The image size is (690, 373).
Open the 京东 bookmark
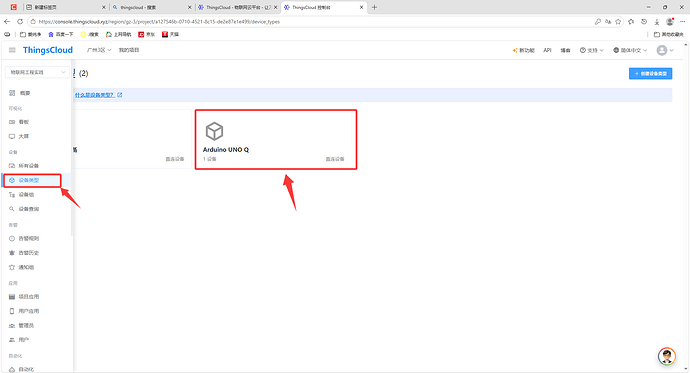tap(147, 34)
